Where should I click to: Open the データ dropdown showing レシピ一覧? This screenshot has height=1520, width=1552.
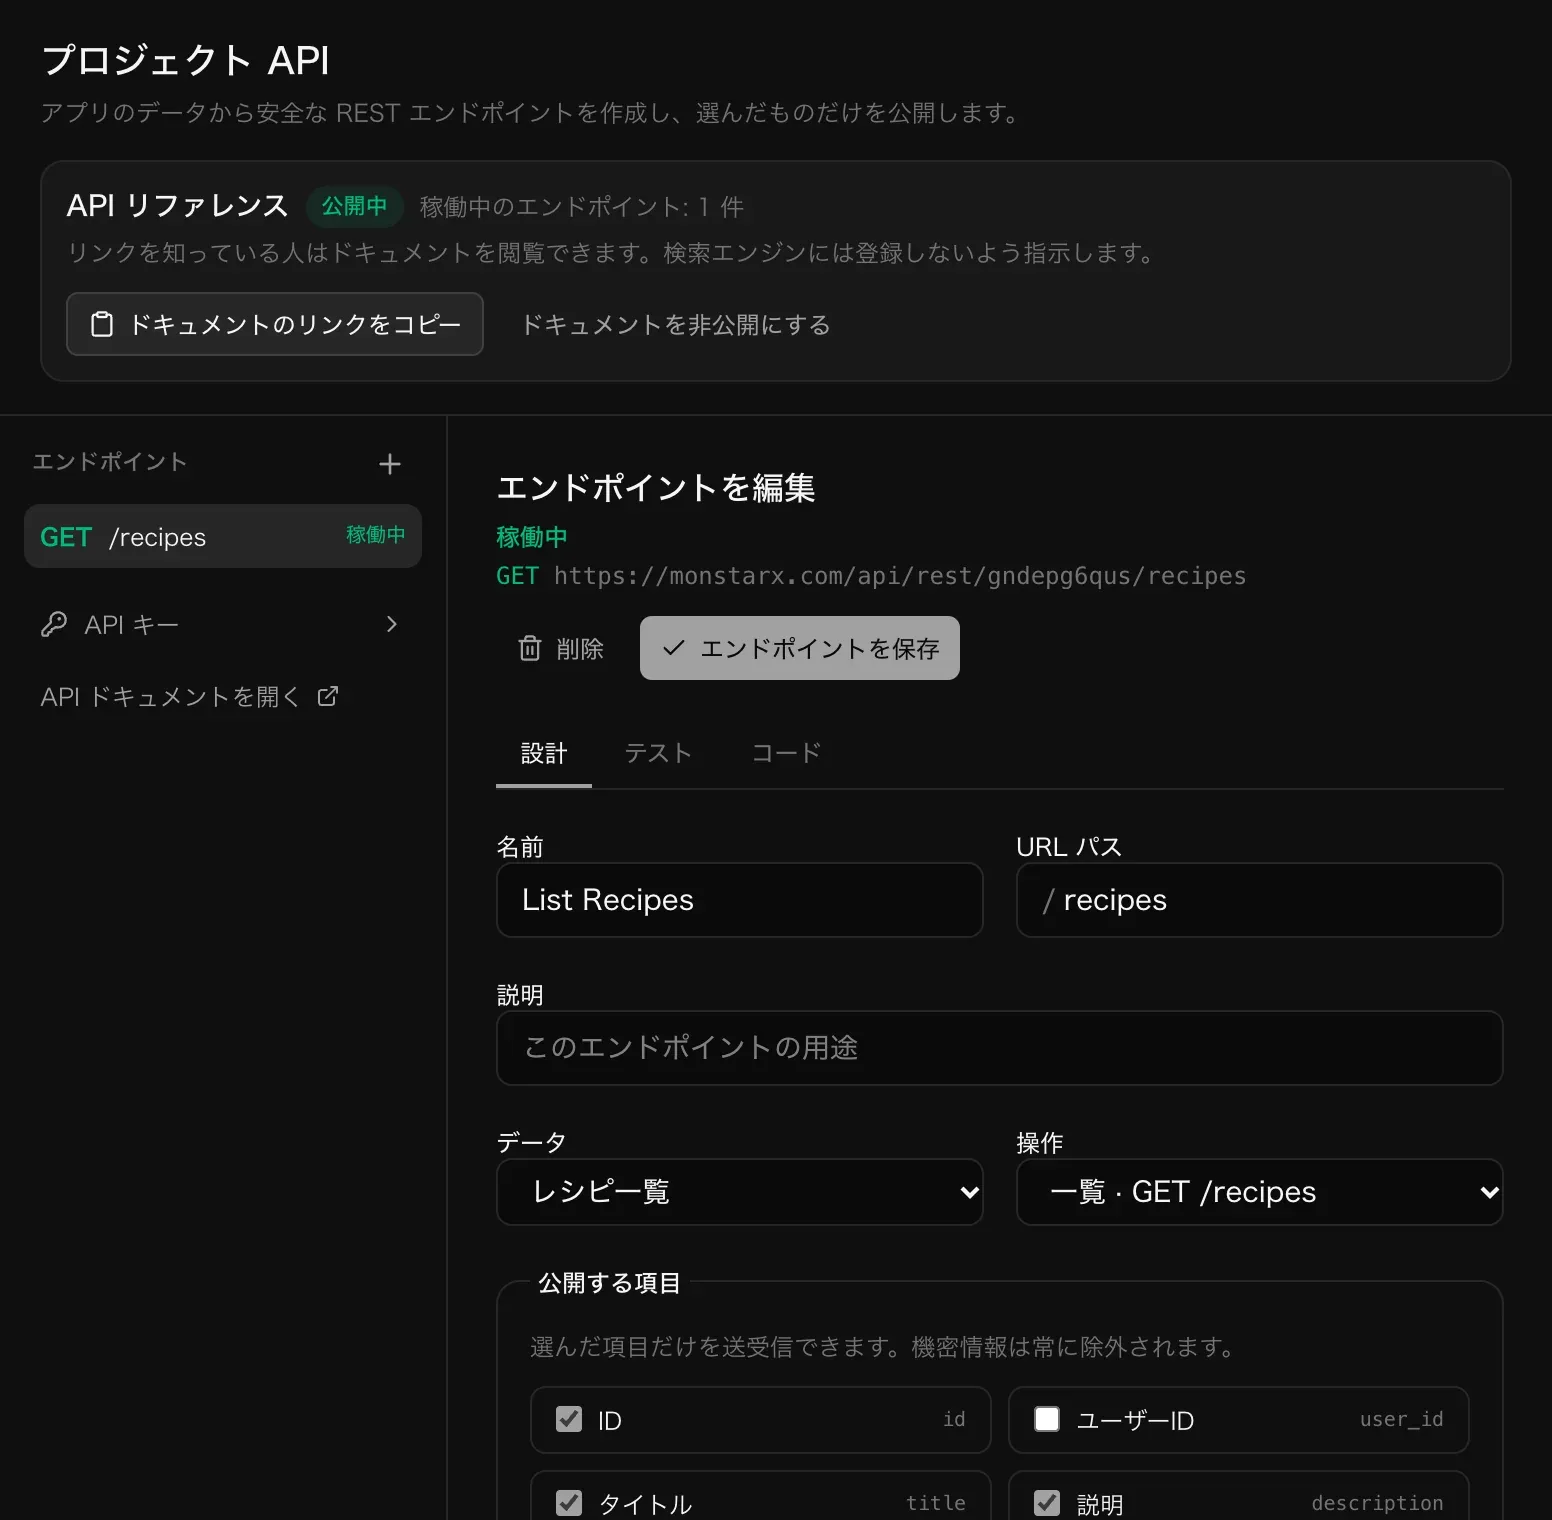tap(740, 1192)
